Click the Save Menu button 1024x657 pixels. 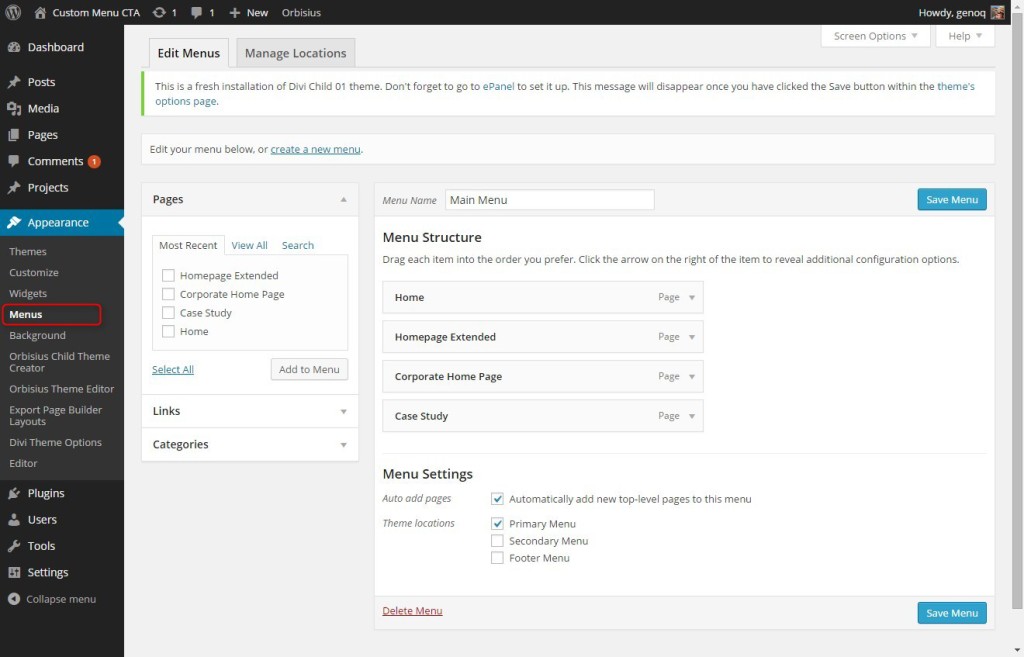click(x=951, y=199)
